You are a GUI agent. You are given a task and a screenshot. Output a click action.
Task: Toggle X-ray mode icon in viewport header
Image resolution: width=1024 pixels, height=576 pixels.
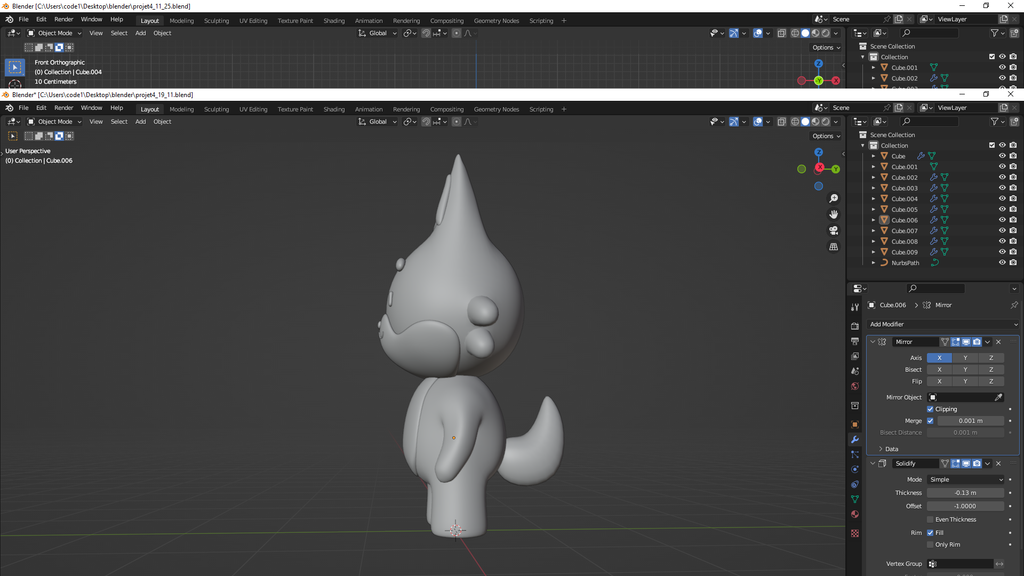pos(782,122)
